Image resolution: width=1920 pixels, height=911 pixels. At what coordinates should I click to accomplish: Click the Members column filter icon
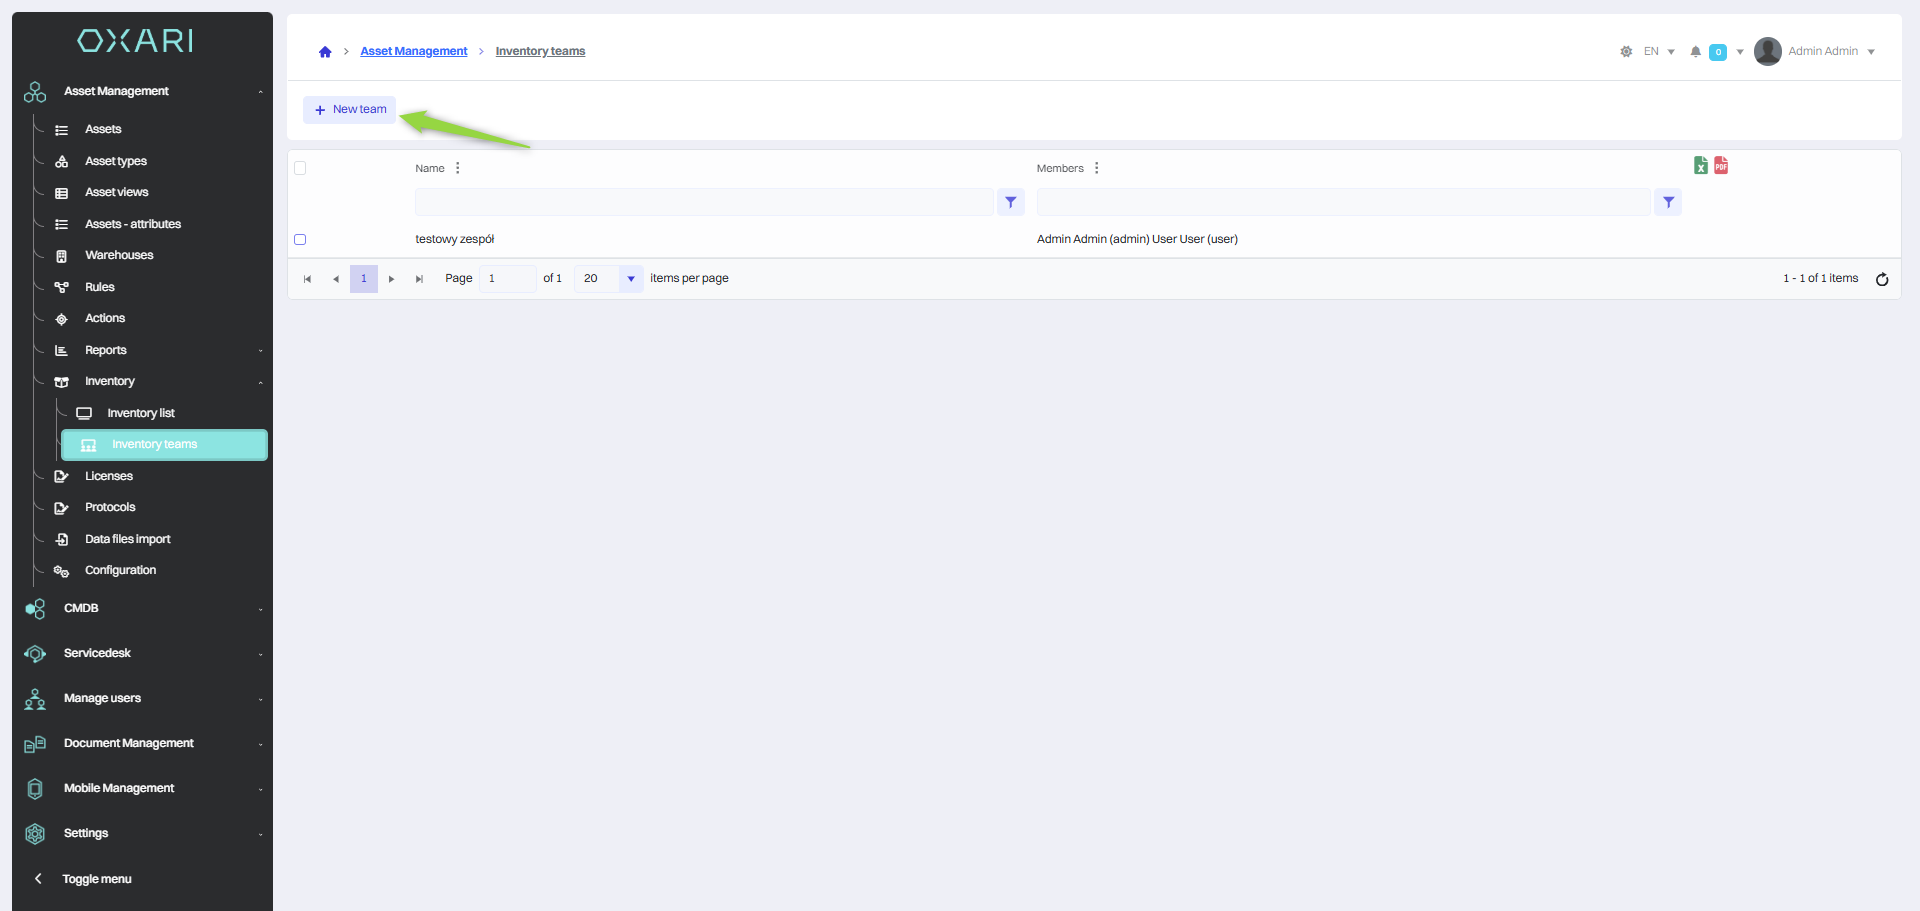[x=1668, y=203]
